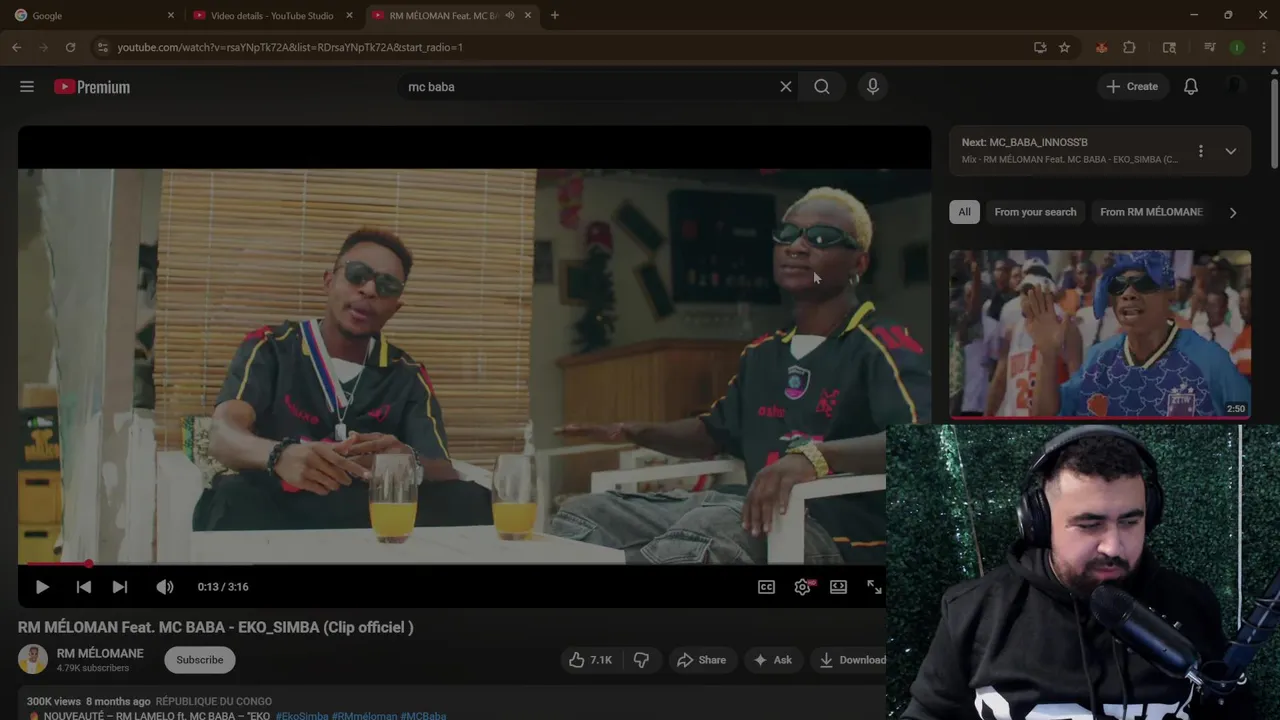The width and height of the screenshot is (1280, 720).
Task: Open RM MÉLOMANE channel avatar
Action: tap(33, 659)
